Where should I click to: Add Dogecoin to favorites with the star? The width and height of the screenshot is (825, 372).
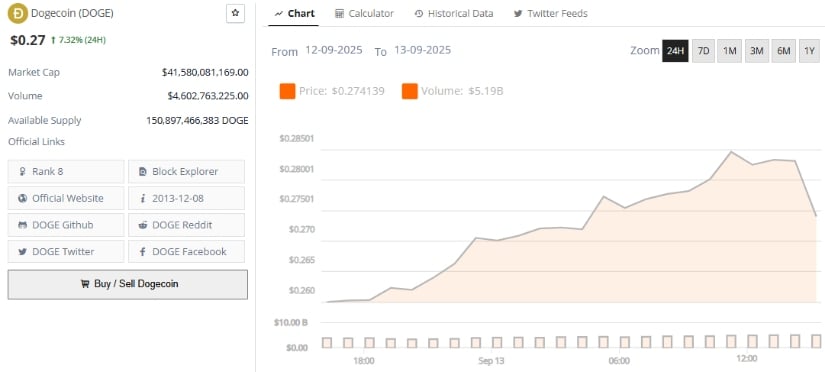pos(235,14)
